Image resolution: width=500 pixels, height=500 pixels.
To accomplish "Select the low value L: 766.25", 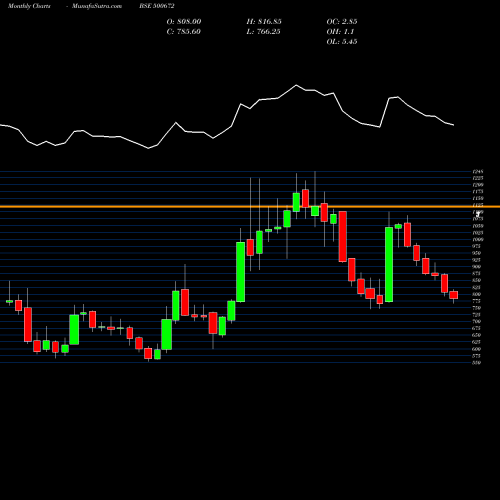I will click(x=263, y=32).
